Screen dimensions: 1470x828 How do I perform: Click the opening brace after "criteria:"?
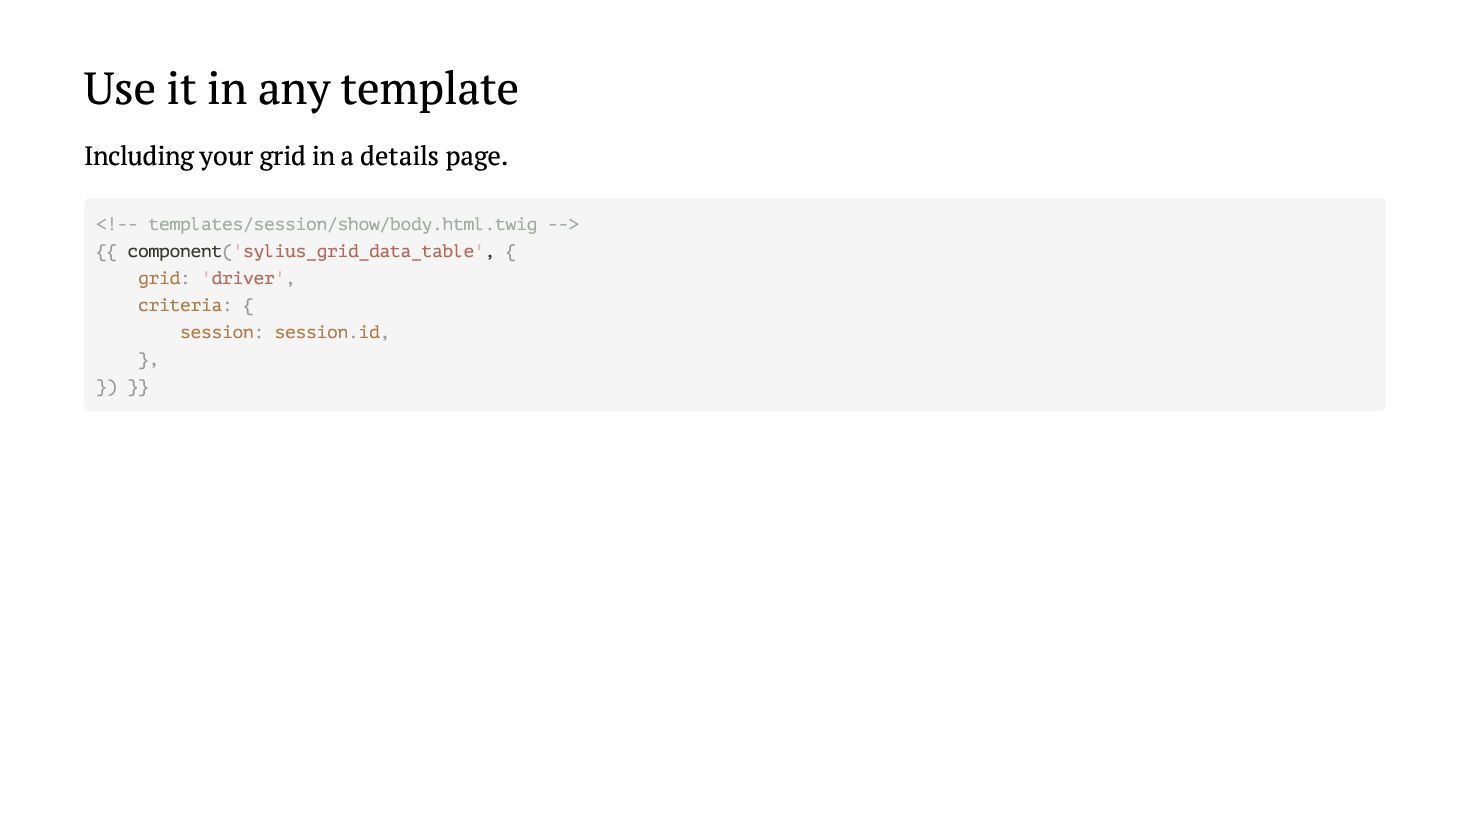248,306
